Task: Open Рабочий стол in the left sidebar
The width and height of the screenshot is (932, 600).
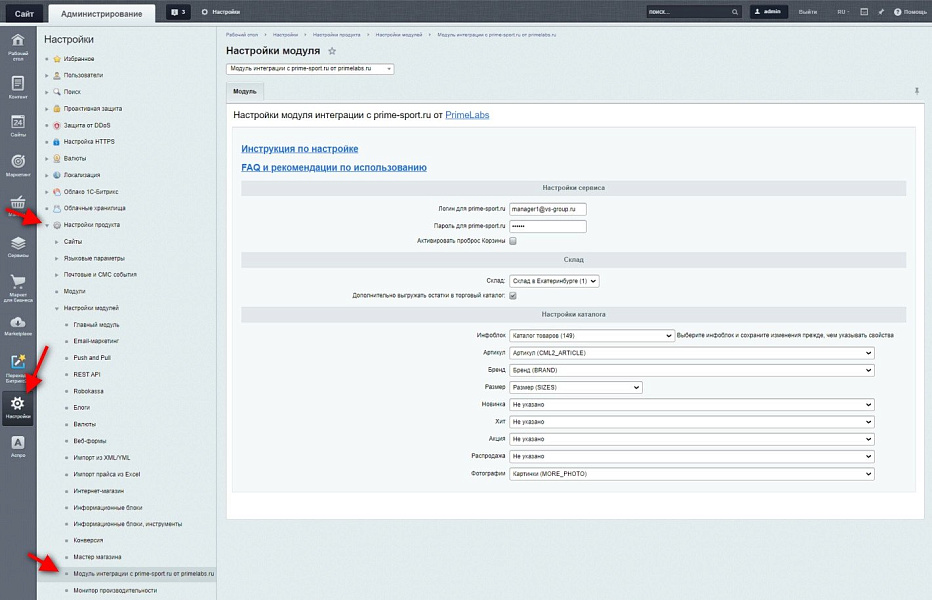Action: [18, 45]
